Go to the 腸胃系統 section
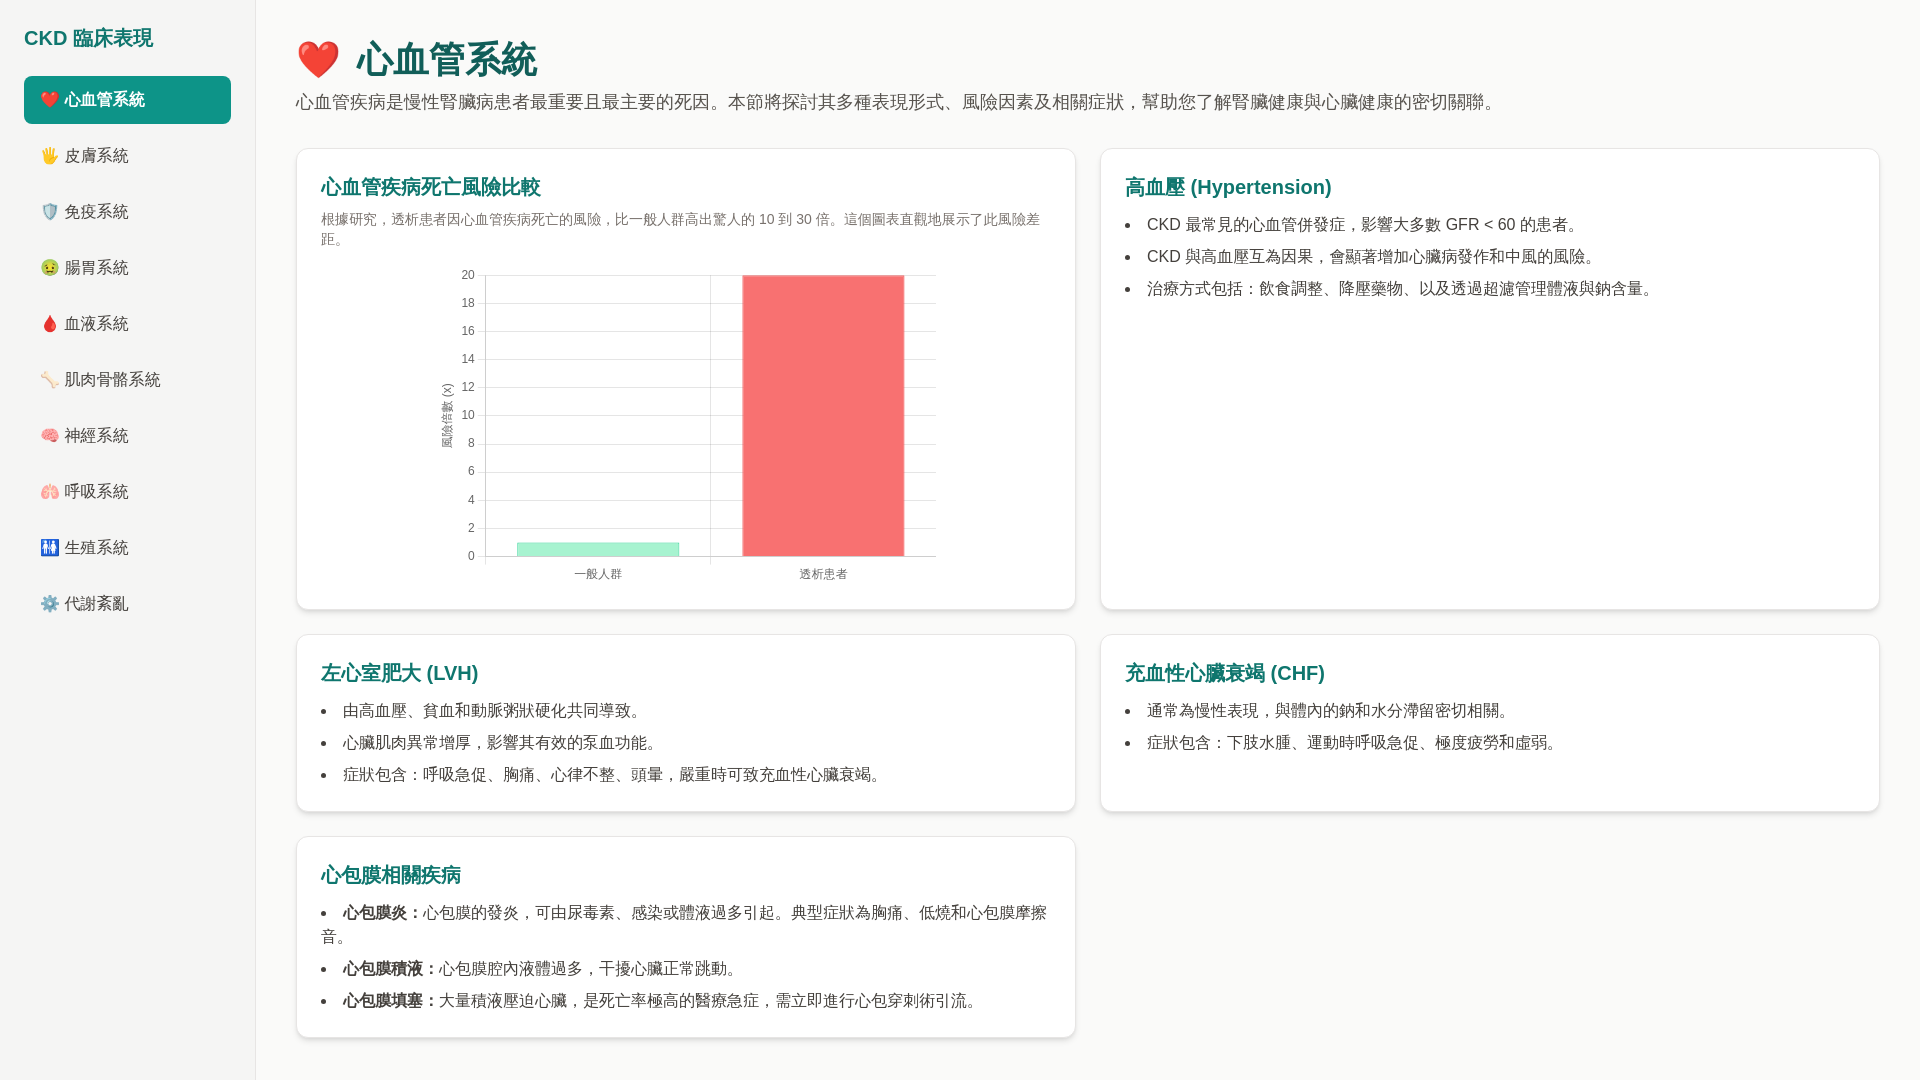1920x1080 pixels. pyautogui.click(x=127, y=268)
